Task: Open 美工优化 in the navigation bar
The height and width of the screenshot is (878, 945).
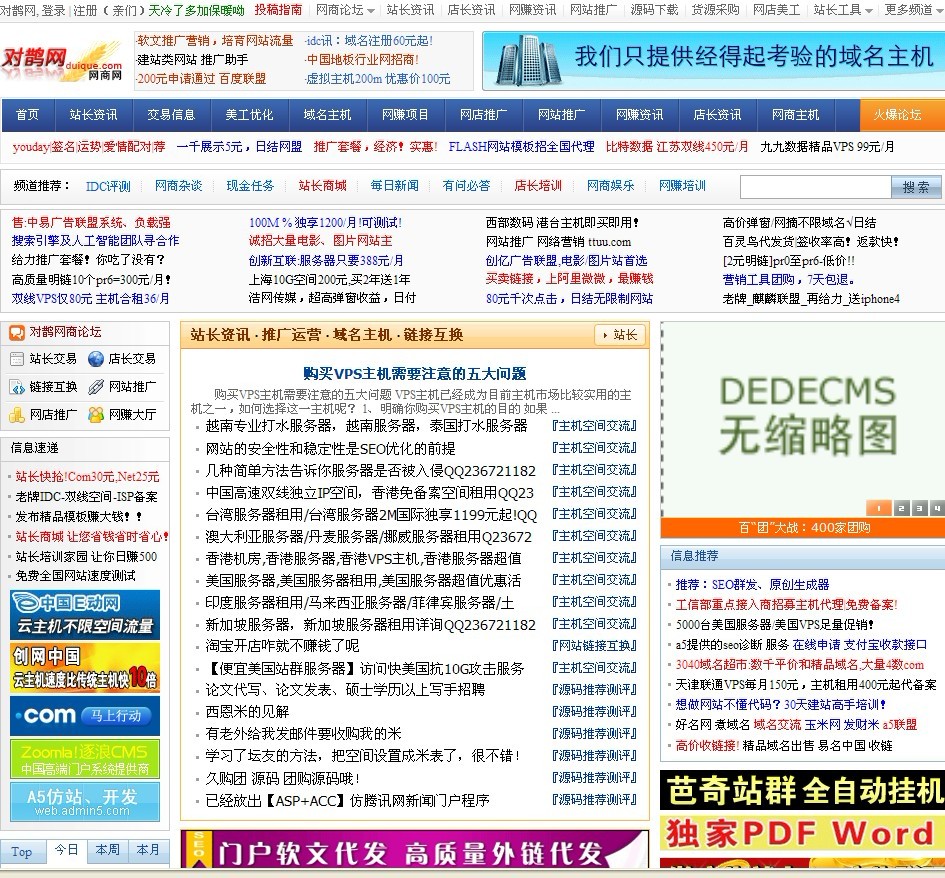Action: (x=250, y=115)
